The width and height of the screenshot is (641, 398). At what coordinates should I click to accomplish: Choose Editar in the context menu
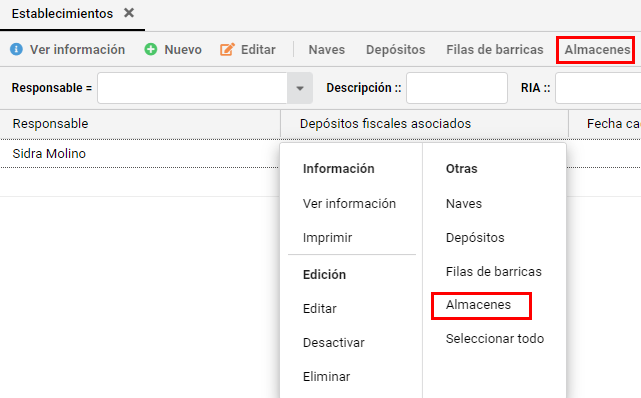(320, 309)
